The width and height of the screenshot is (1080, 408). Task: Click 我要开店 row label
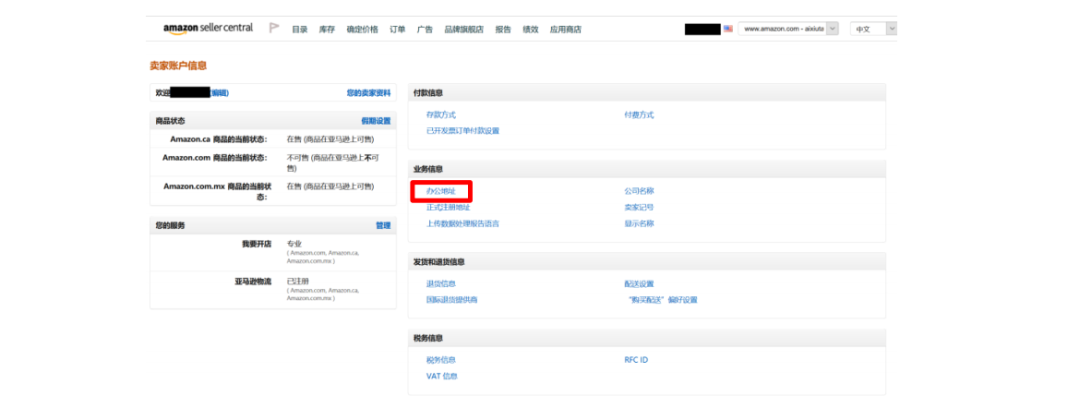tap(256, 244)
